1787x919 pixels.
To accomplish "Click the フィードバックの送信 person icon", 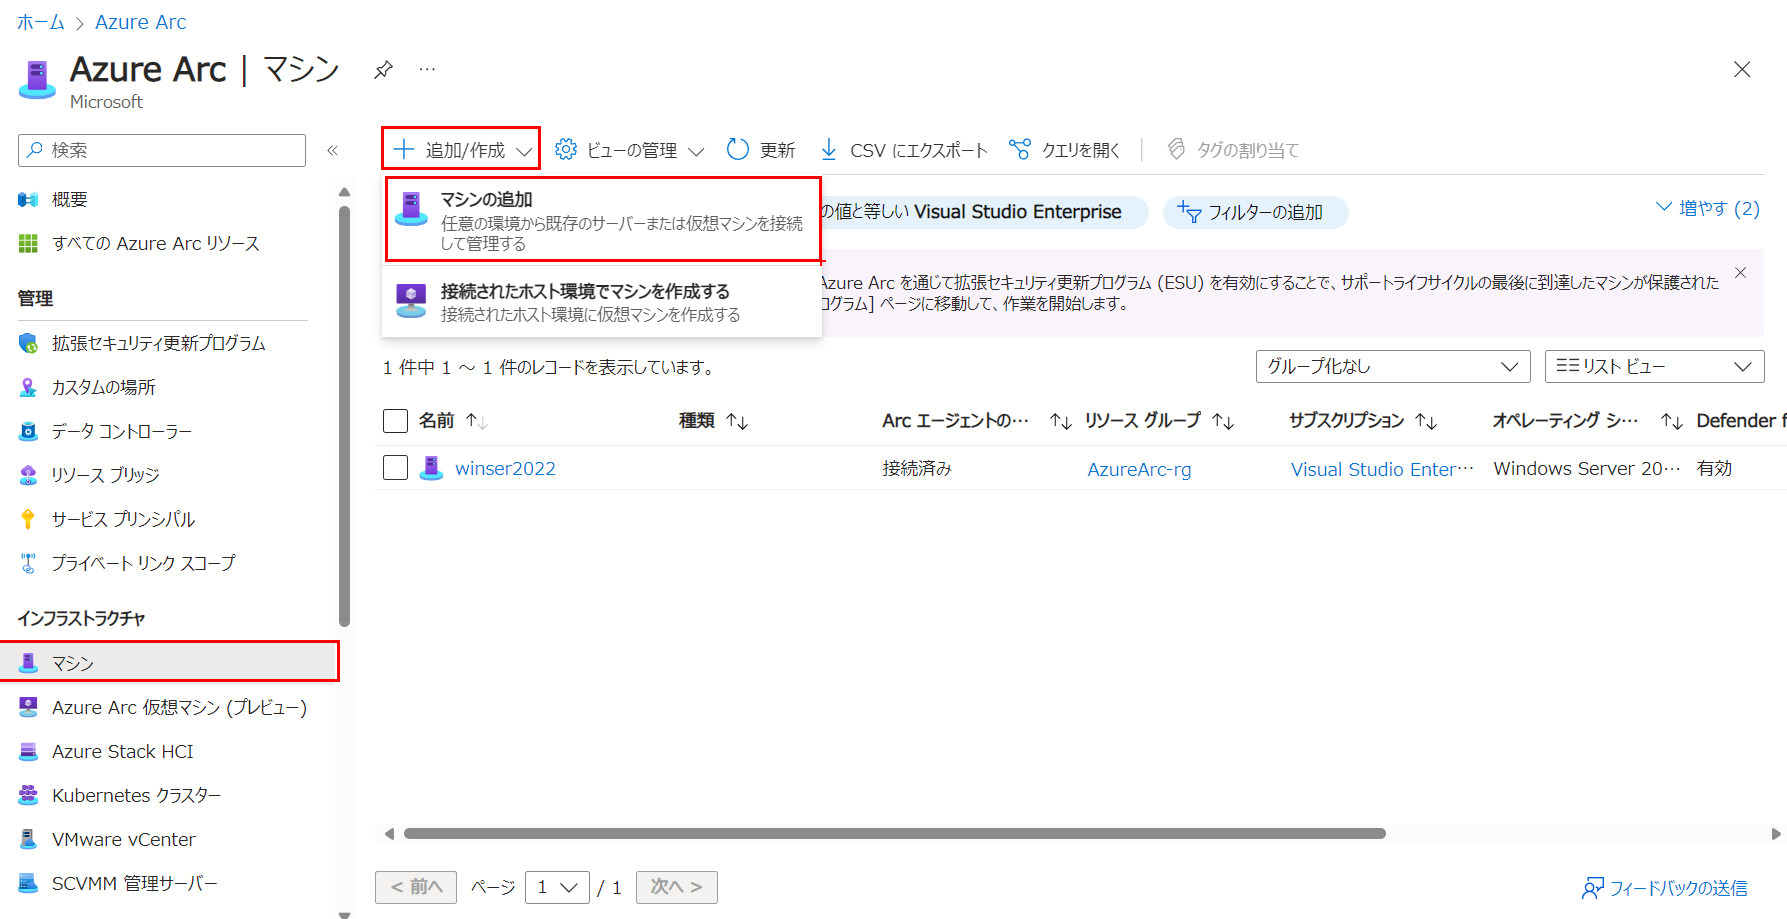I will (x=1592, y=888).
